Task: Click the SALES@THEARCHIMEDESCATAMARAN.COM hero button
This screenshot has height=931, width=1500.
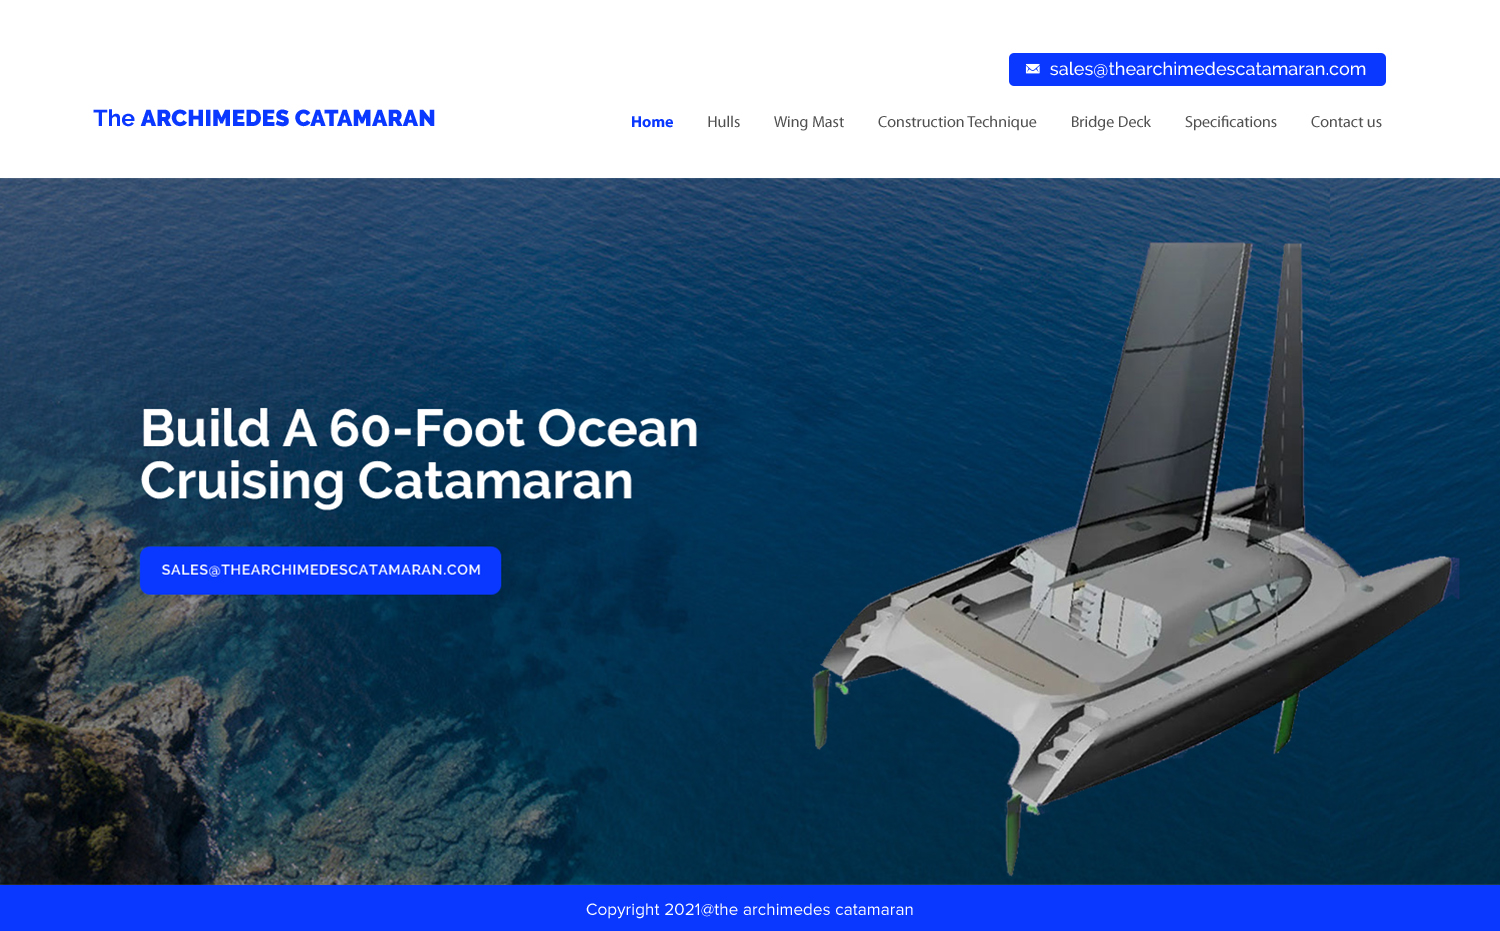Action: (x=320, y=570)
